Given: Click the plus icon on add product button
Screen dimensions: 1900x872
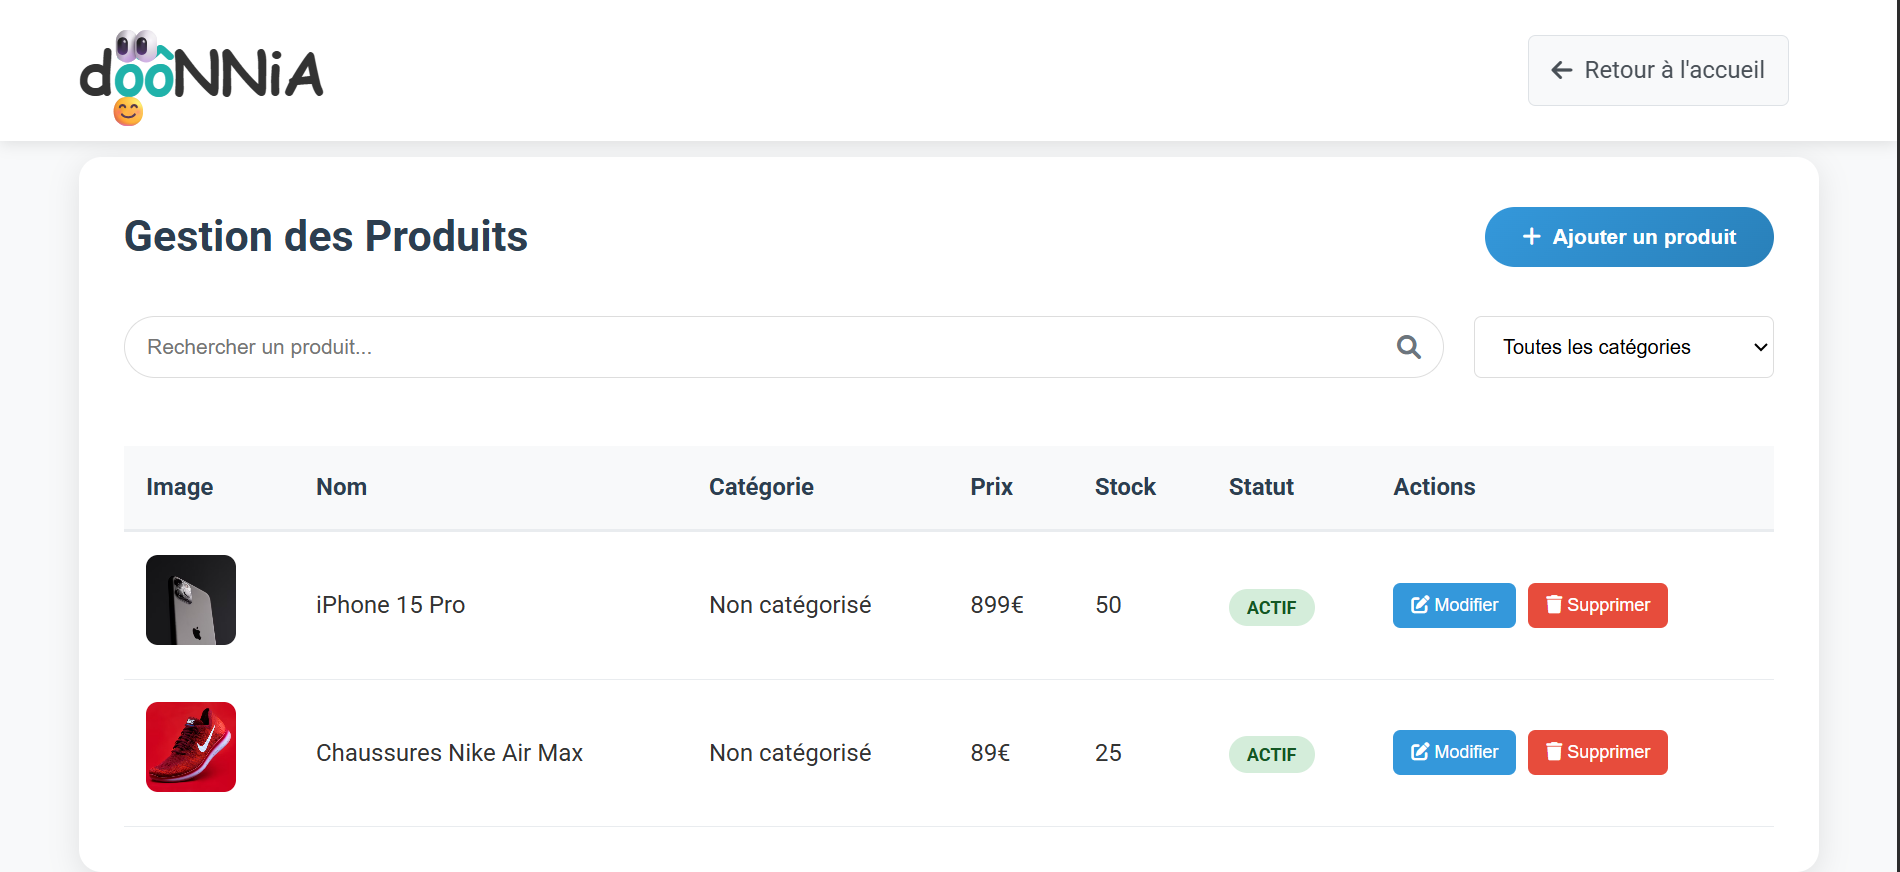Looking at the screenshot, I should [1530, 237].
